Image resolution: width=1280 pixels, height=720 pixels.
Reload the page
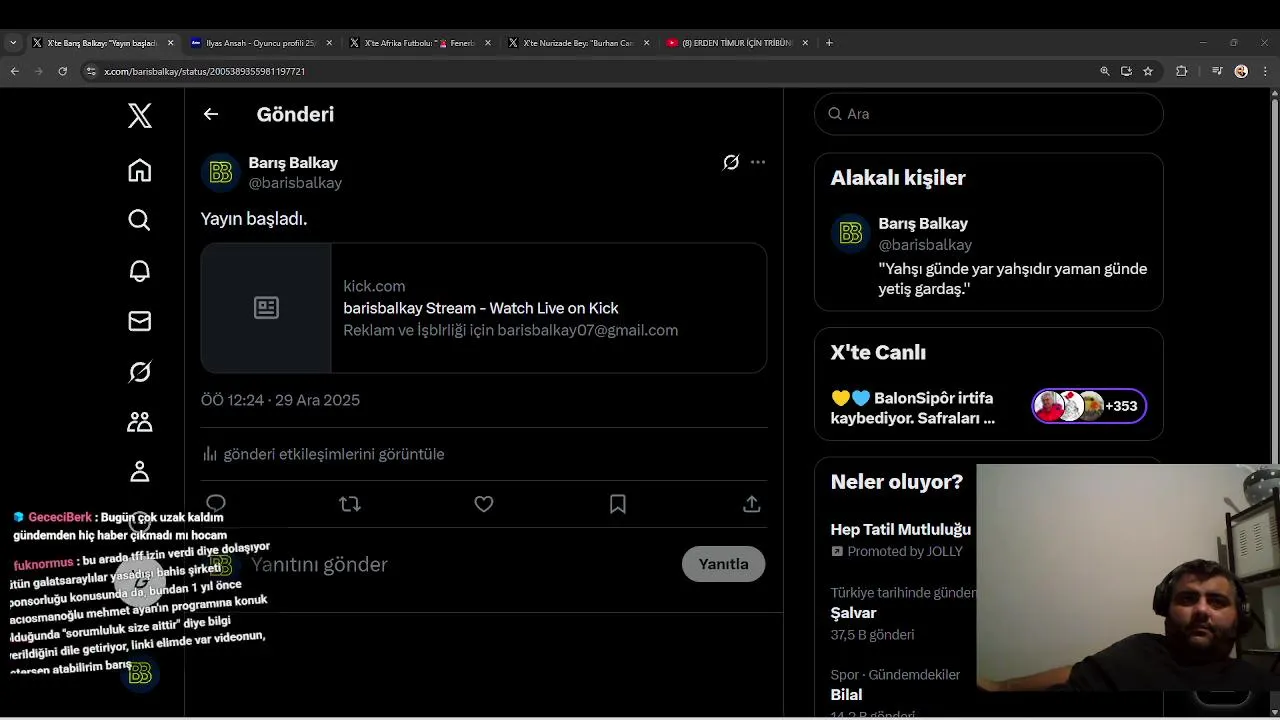62,71
